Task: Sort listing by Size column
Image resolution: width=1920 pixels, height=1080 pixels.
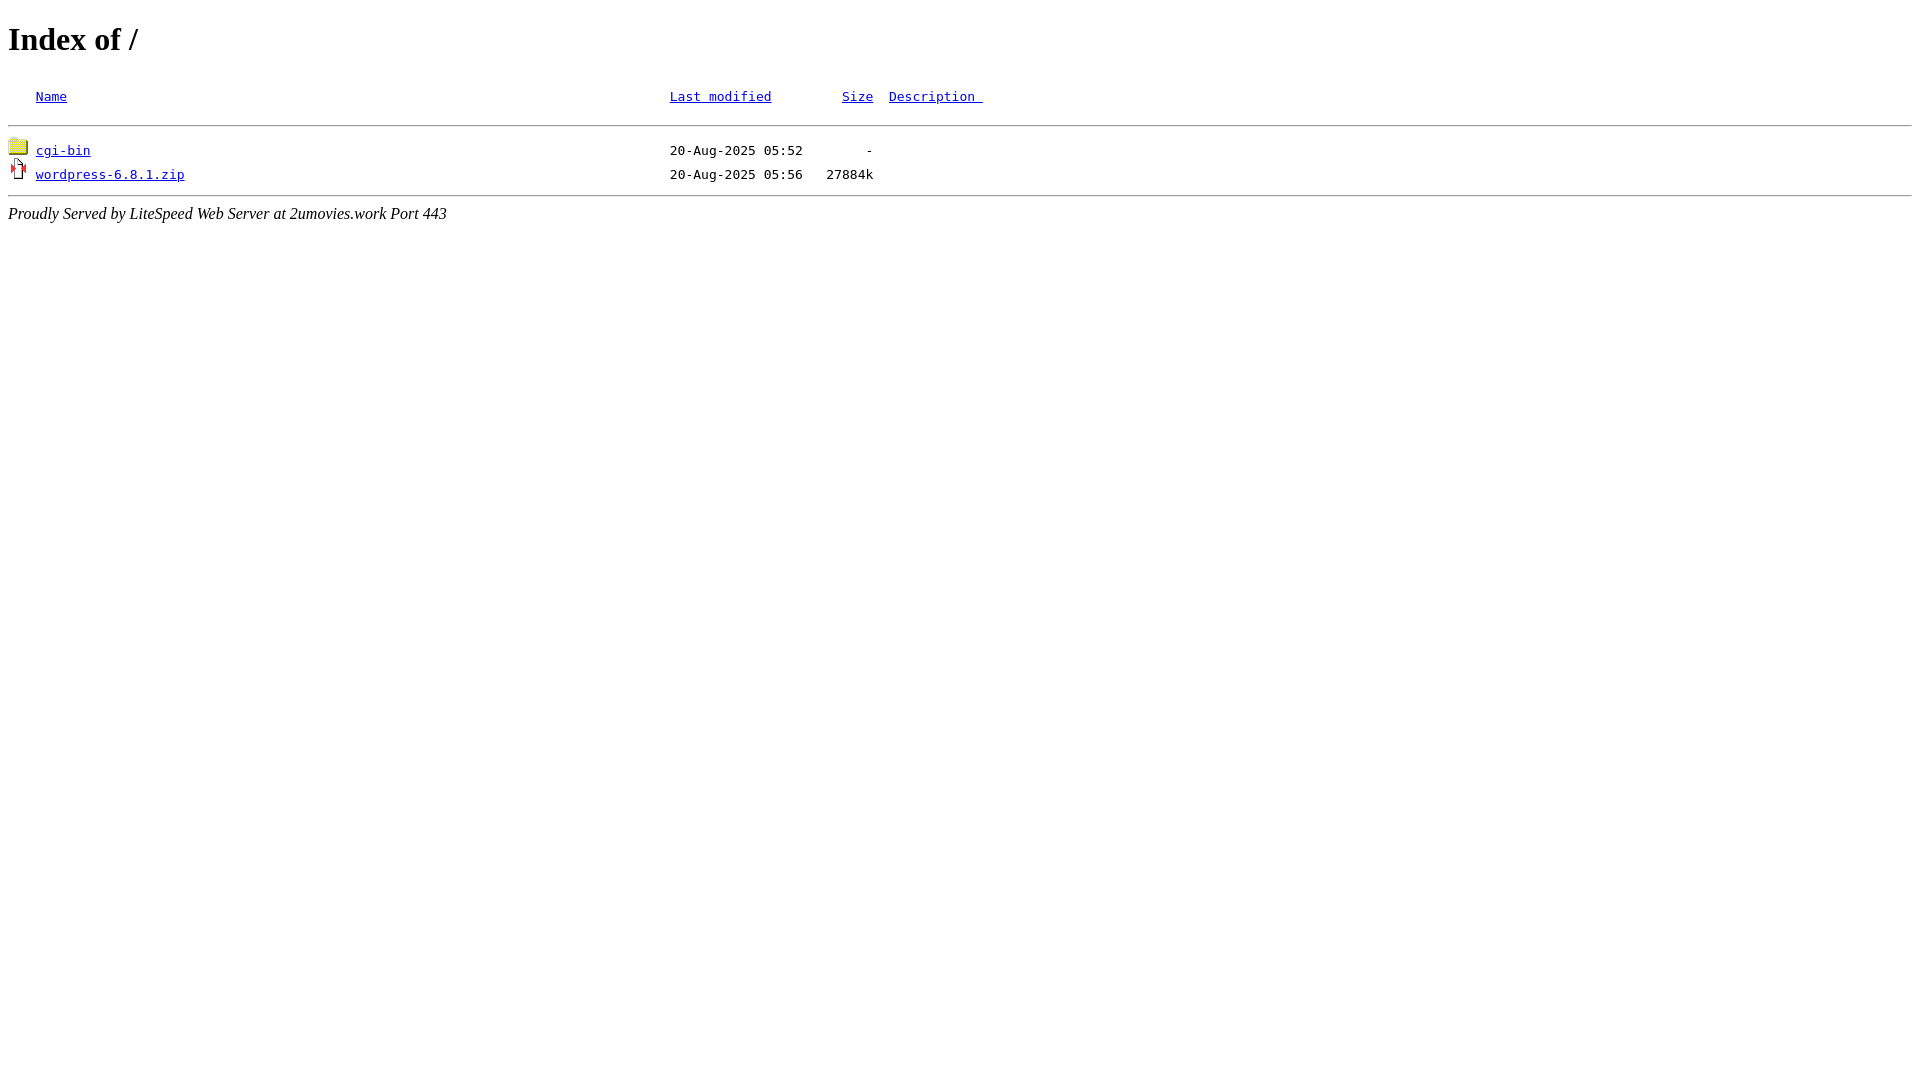Action: 857,97
